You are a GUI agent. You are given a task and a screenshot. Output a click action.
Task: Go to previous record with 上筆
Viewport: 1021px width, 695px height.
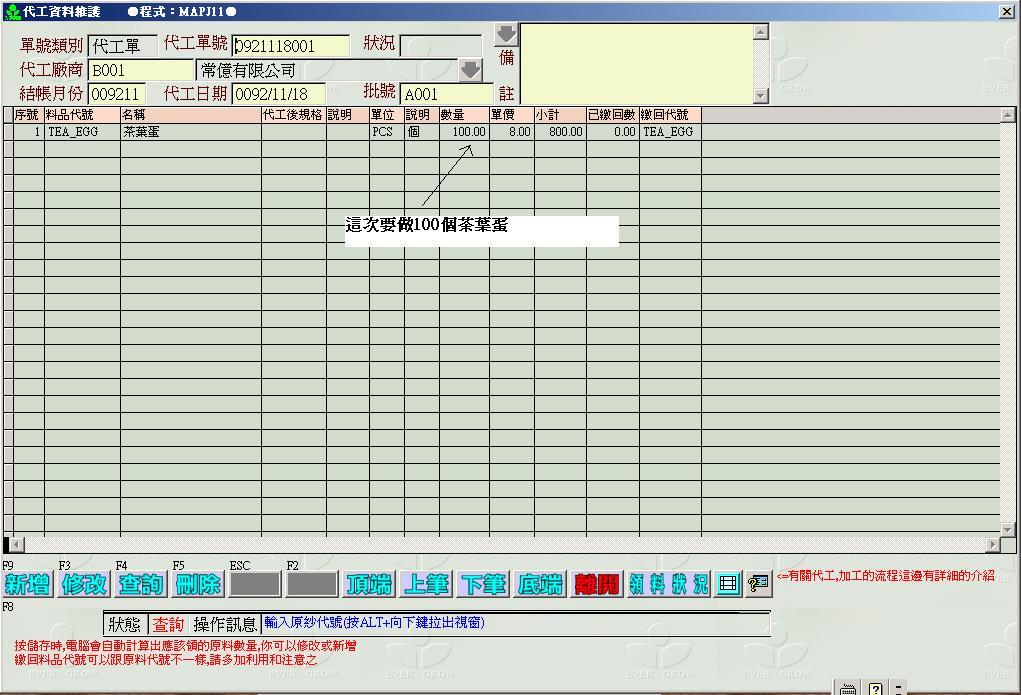[x=426, y=585]
